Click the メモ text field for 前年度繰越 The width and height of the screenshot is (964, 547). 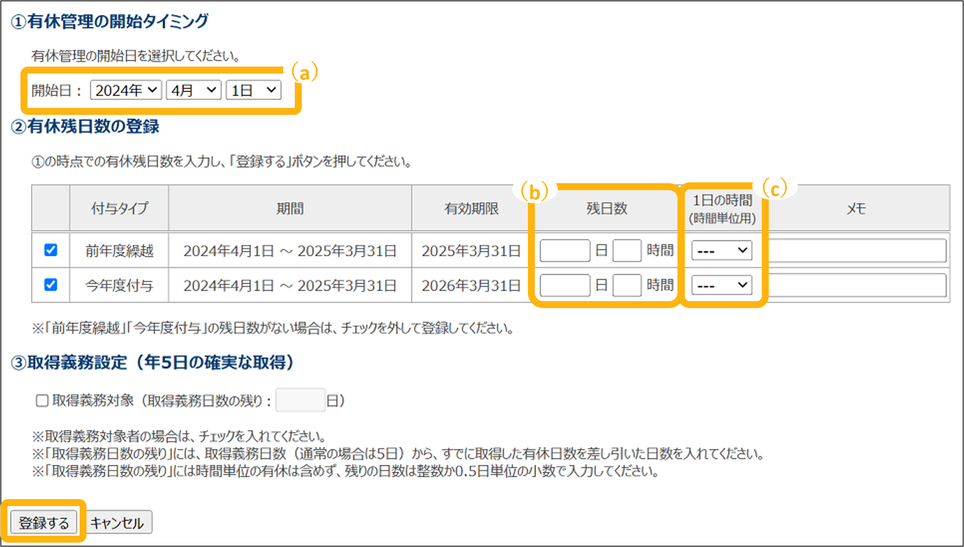point(856,250)
